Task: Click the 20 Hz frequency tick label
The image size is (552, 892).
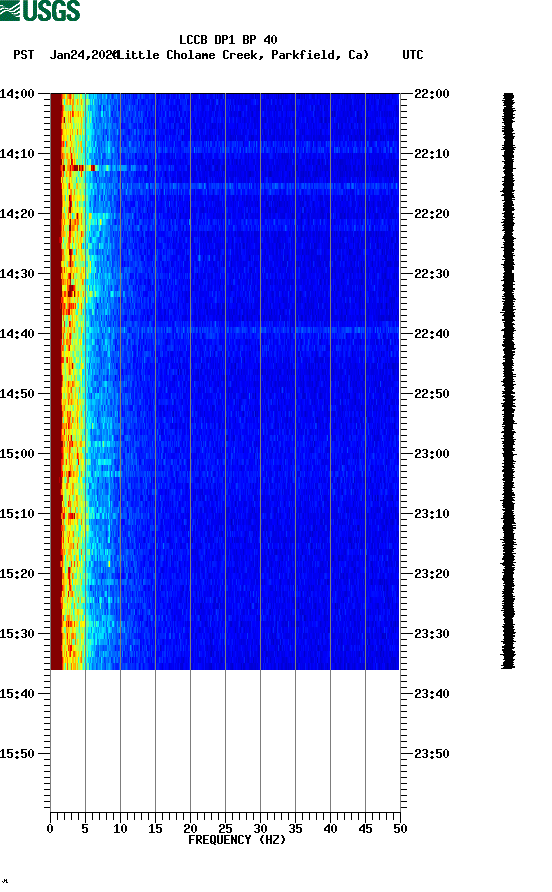Action: (190, 829)
